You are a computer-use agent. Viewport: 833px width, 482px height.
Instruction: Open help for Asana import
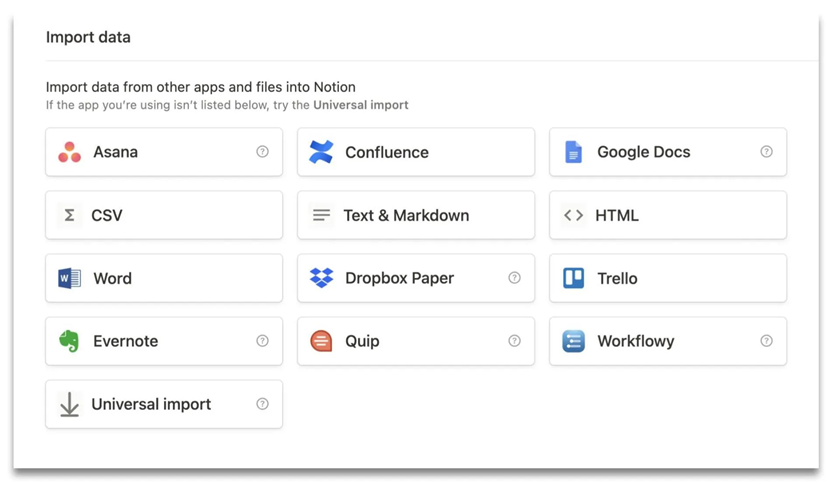262,151
